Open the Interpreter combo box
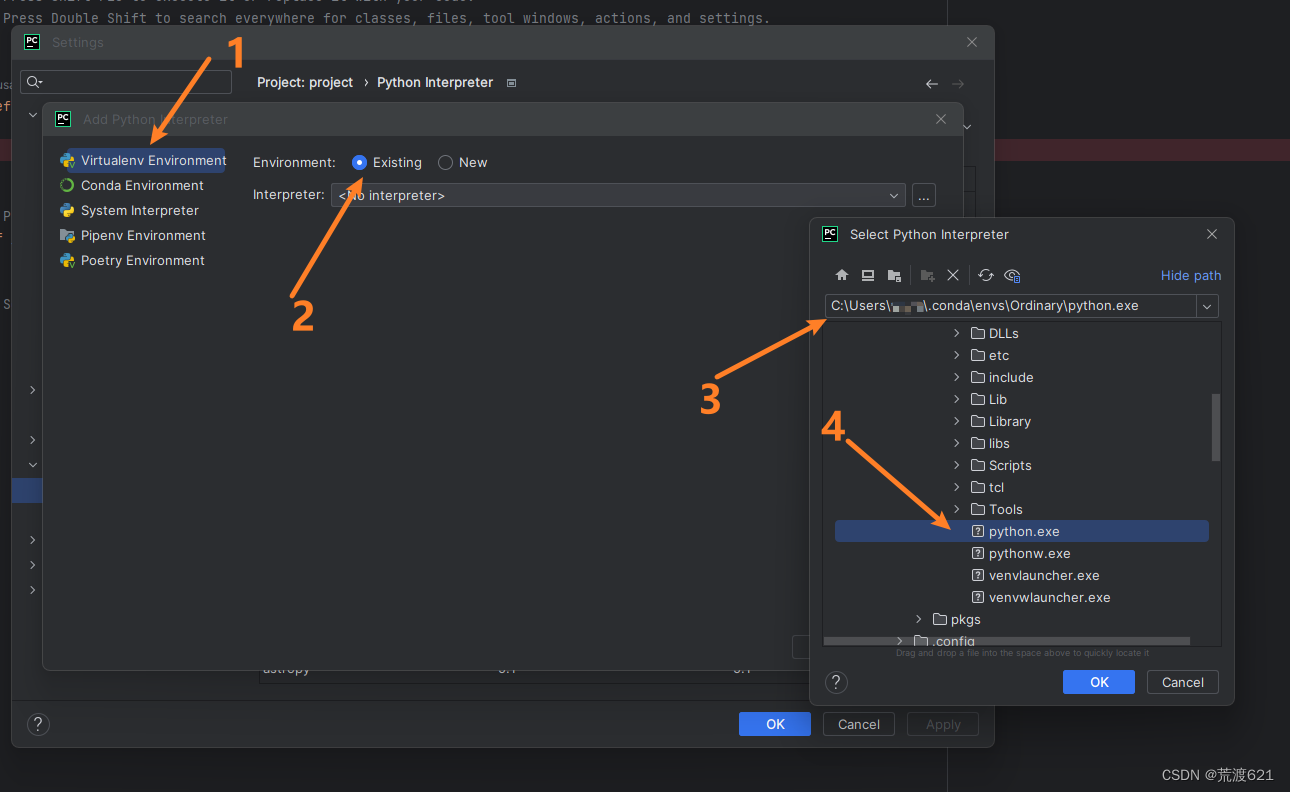The height and width of the screenshot is (792, 1290). (x=618, y=195)
